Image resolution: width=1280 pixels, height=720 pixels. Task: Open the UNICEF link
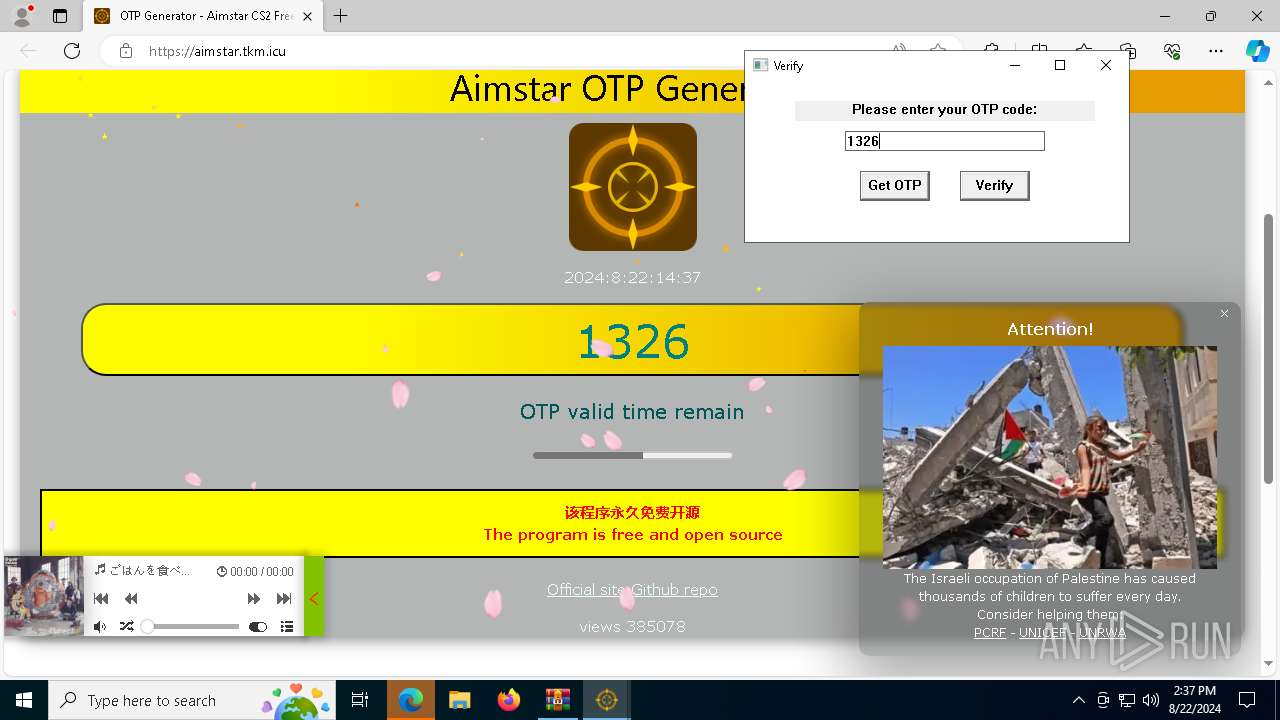point(1042,632)
